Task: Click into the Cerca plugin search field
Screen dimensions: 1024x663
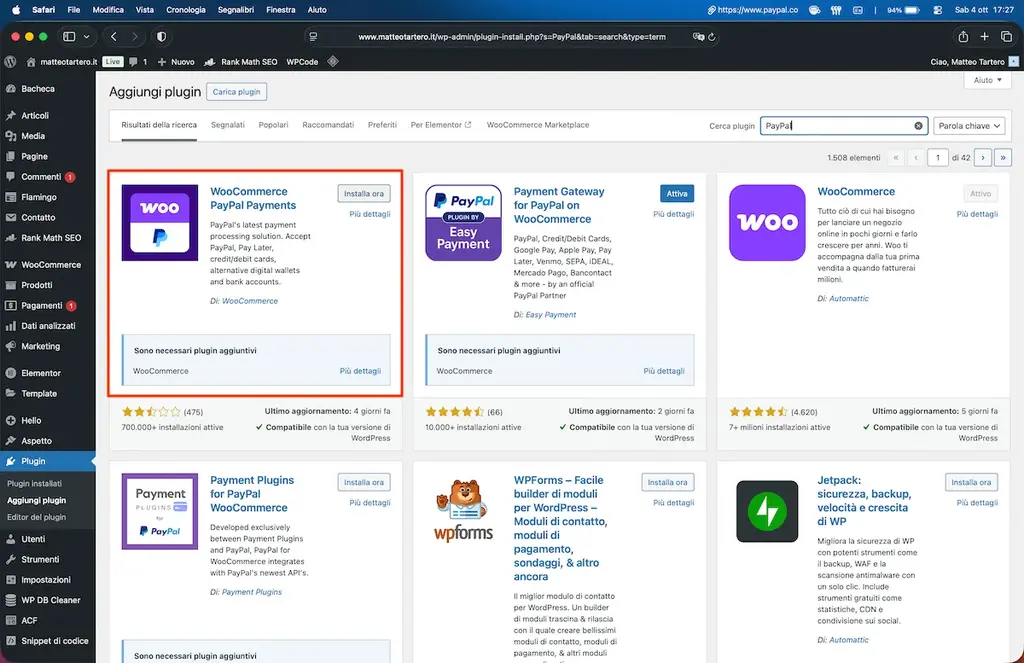Action: (835, 126)
